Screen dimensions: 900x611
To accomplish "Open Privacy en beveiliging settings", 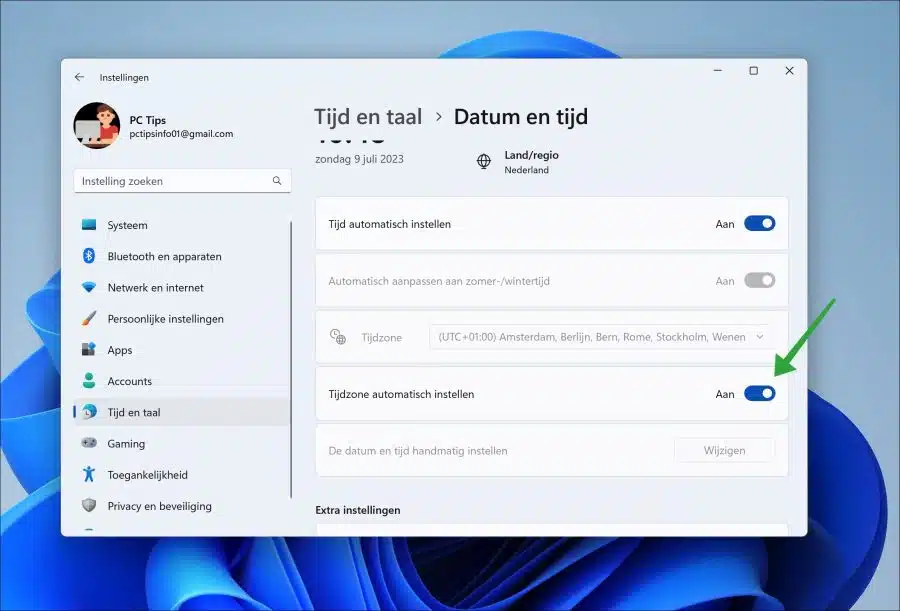I will click(x=182, y=505).
